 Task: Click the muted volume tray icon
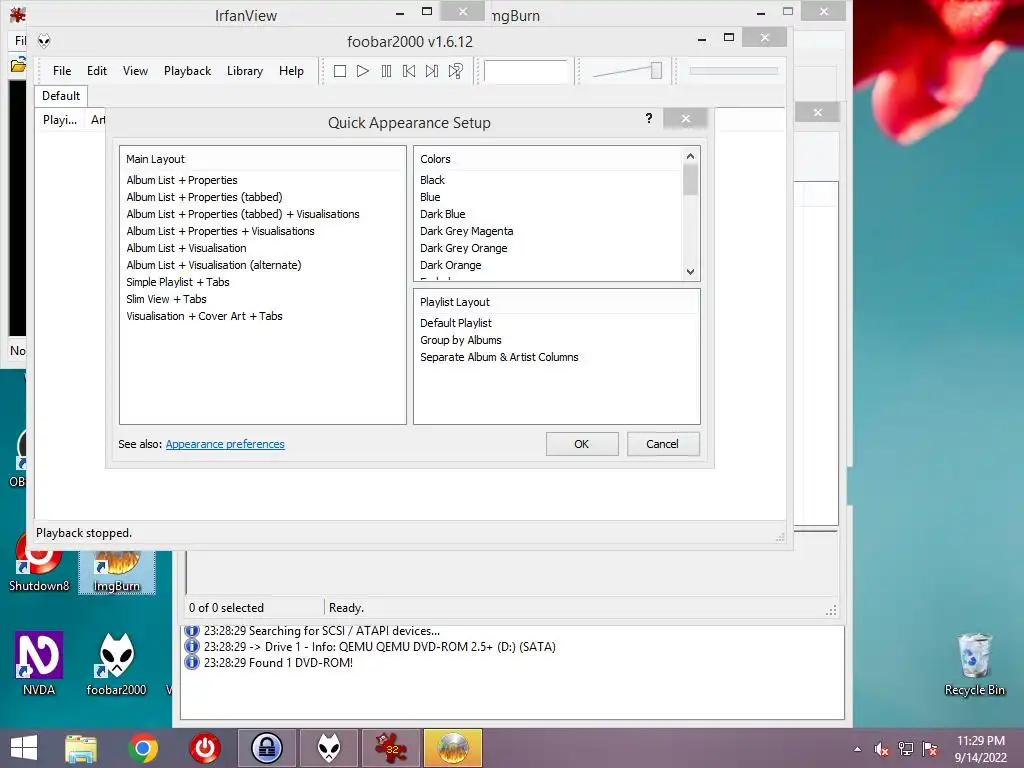click(882, 749)
